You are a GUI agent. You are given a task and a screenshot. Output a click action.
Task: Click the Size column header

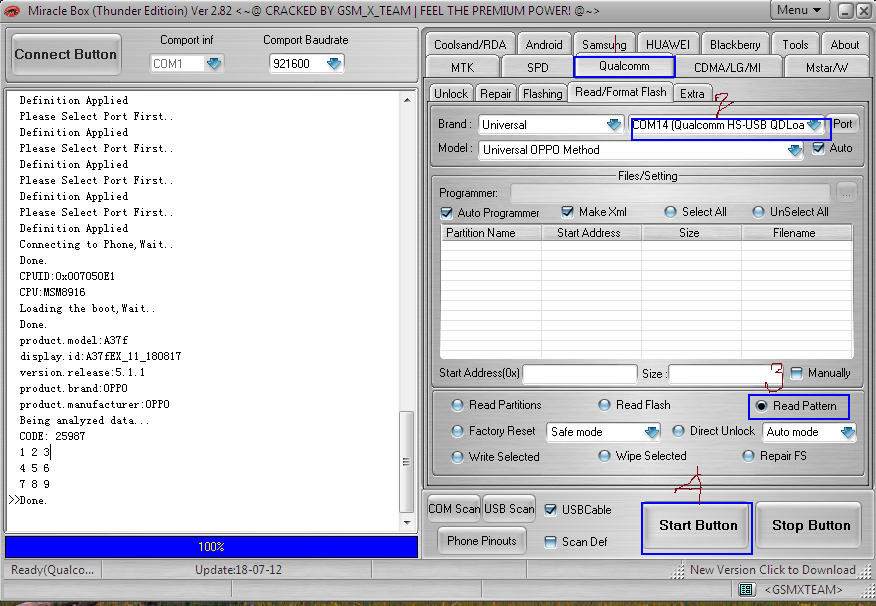[x=691, y=233]
